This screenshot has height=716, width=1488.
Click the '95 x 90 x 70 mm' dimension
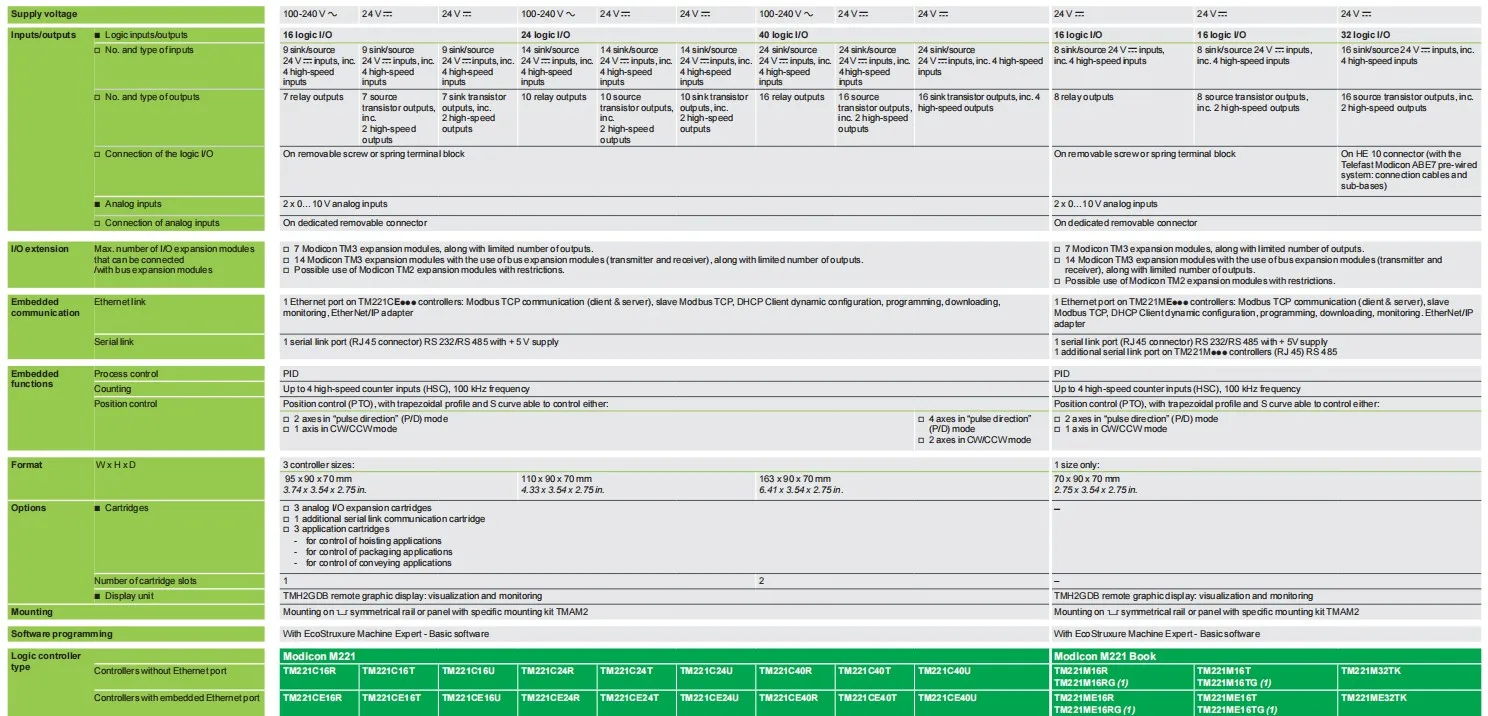[x=319, y=480]
